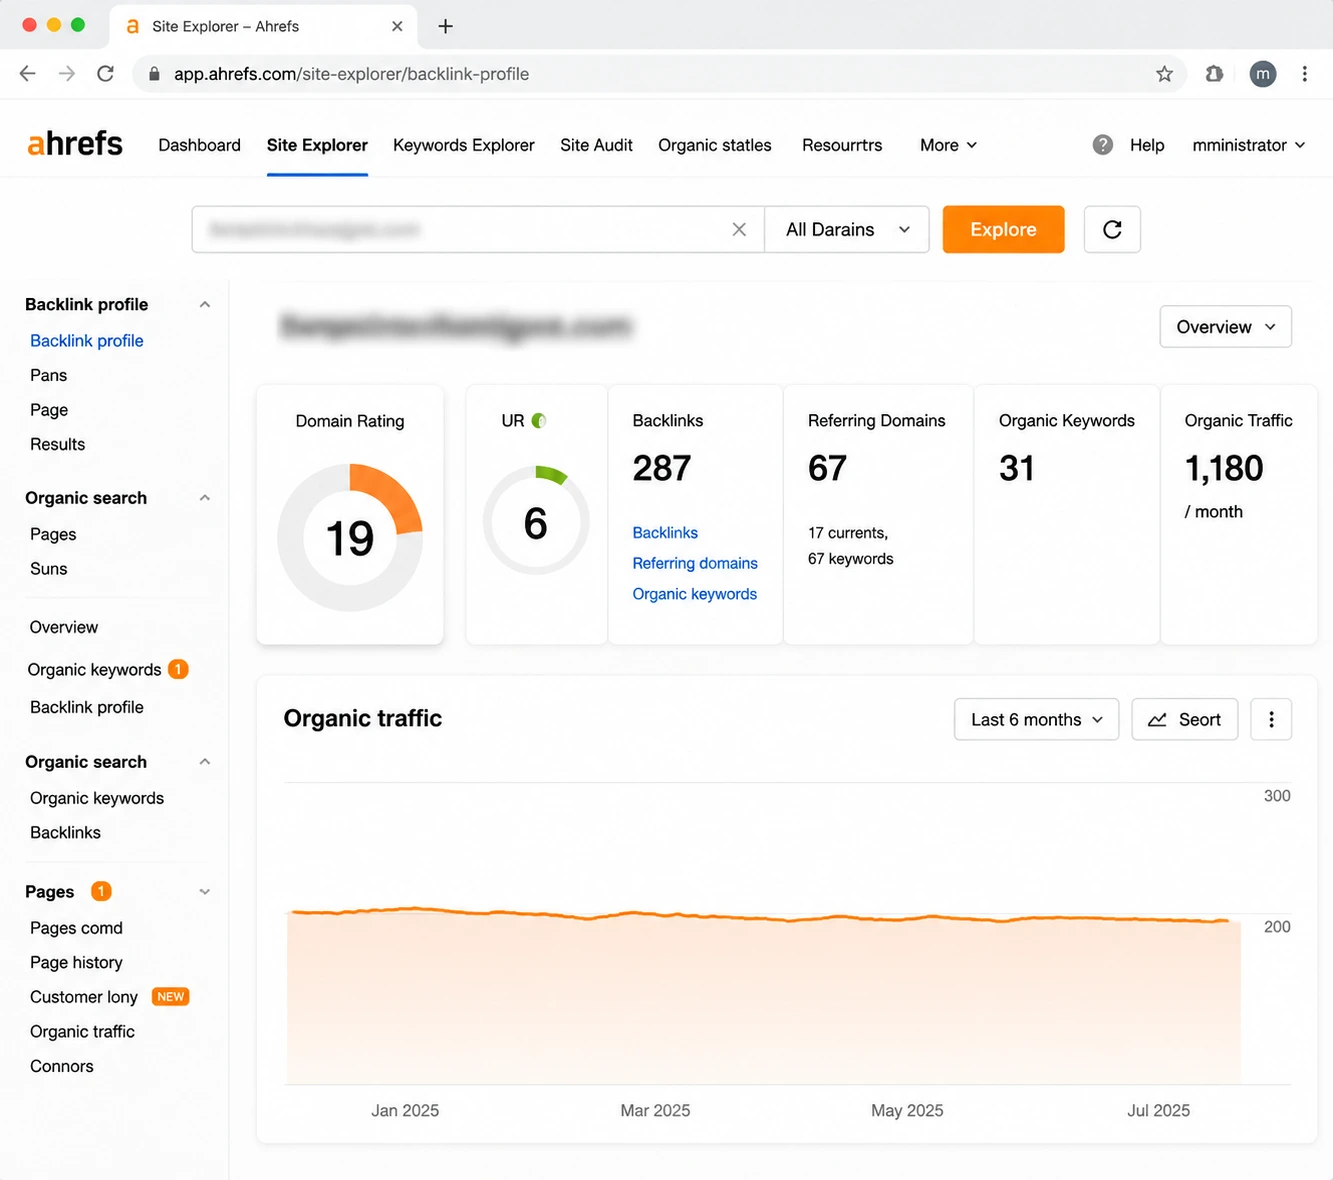The width and height of the screenshot is (1333, 1180).
Task: Open the blue Organic keywords link
Action: 695,594
